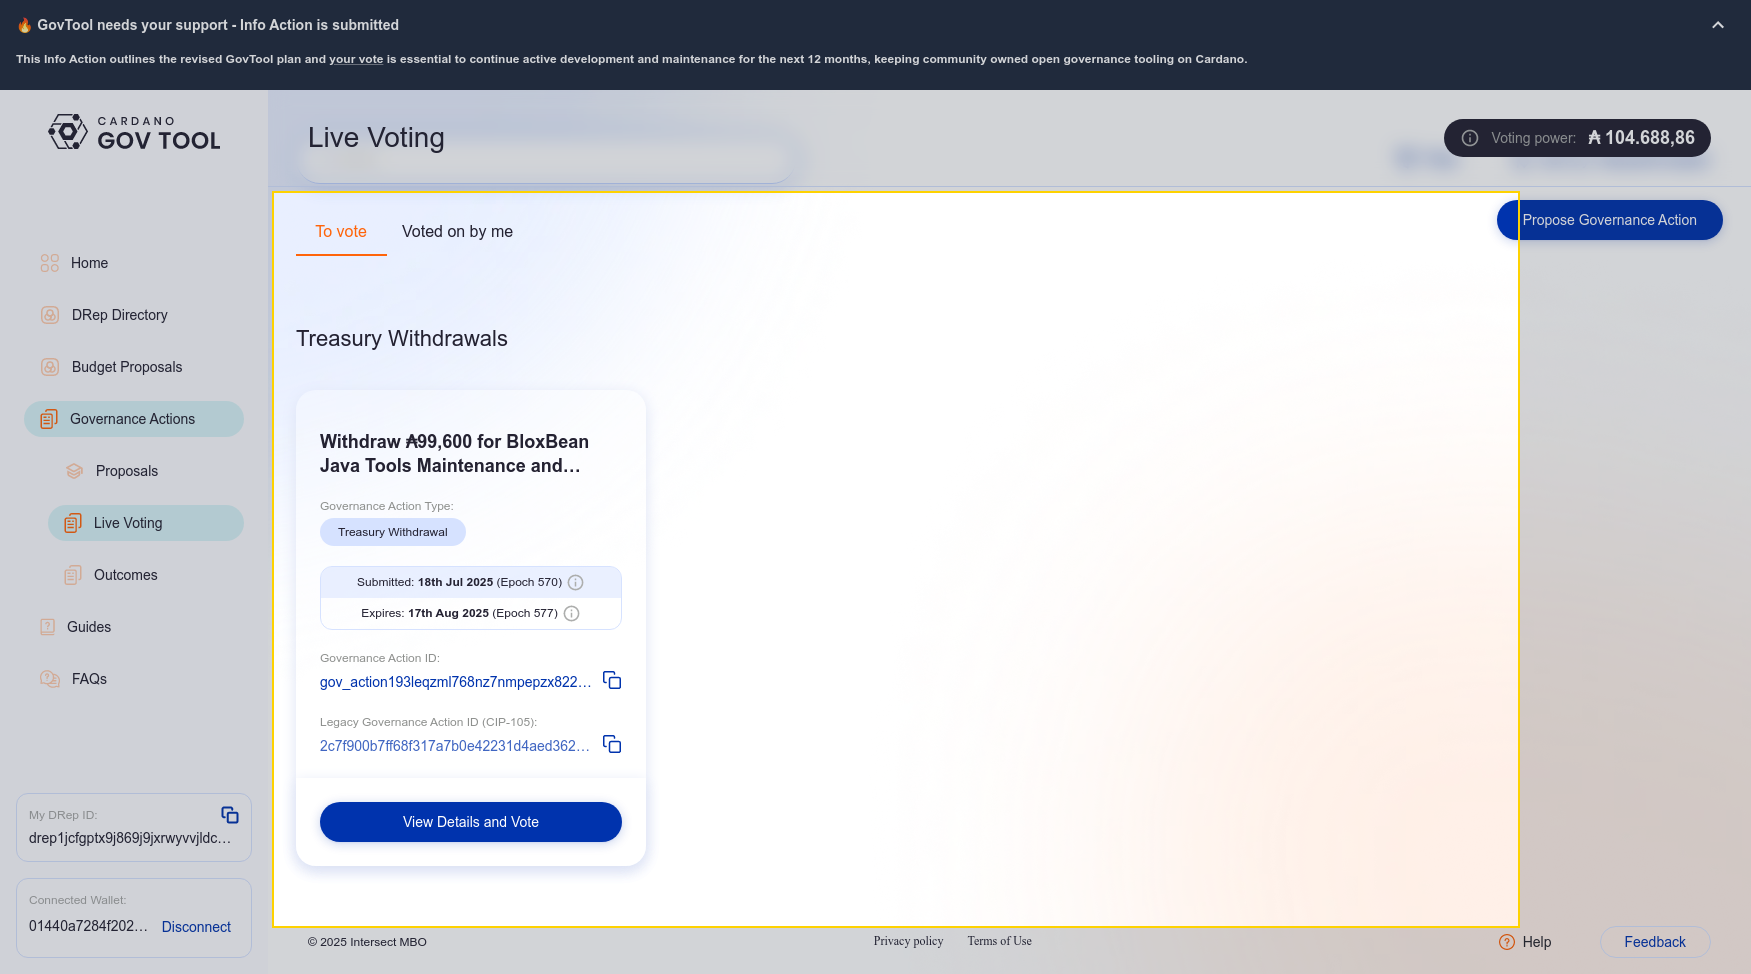Image resolution: width=1751 pixels, height=974 pixels.
Task: Disconnect the connected wallet
Action: point(196,927)
